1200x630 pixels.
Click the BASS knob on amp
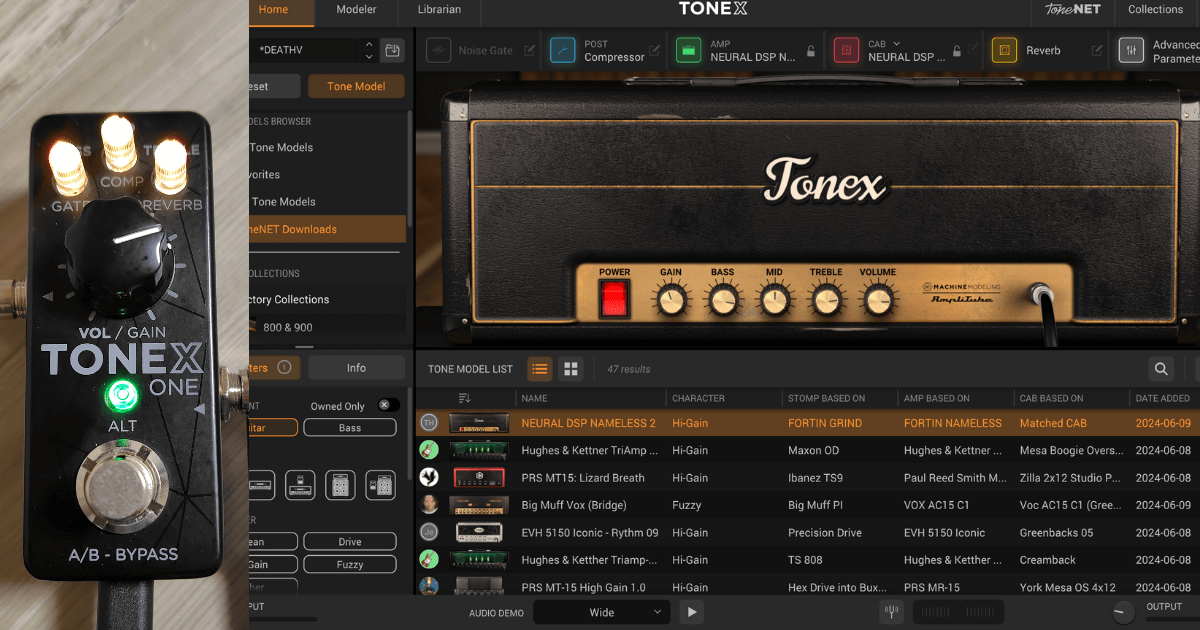click(x=722, y=299)
